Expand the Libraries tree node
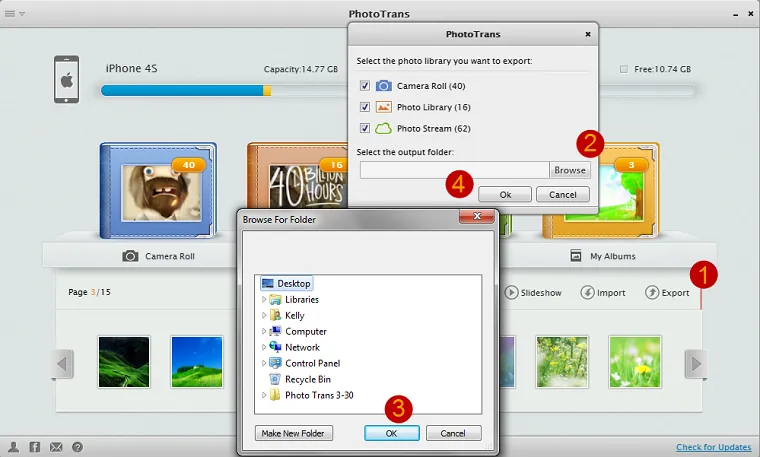Screen dimensions: 760x457 pyautogui.click(x=264, y=299)
